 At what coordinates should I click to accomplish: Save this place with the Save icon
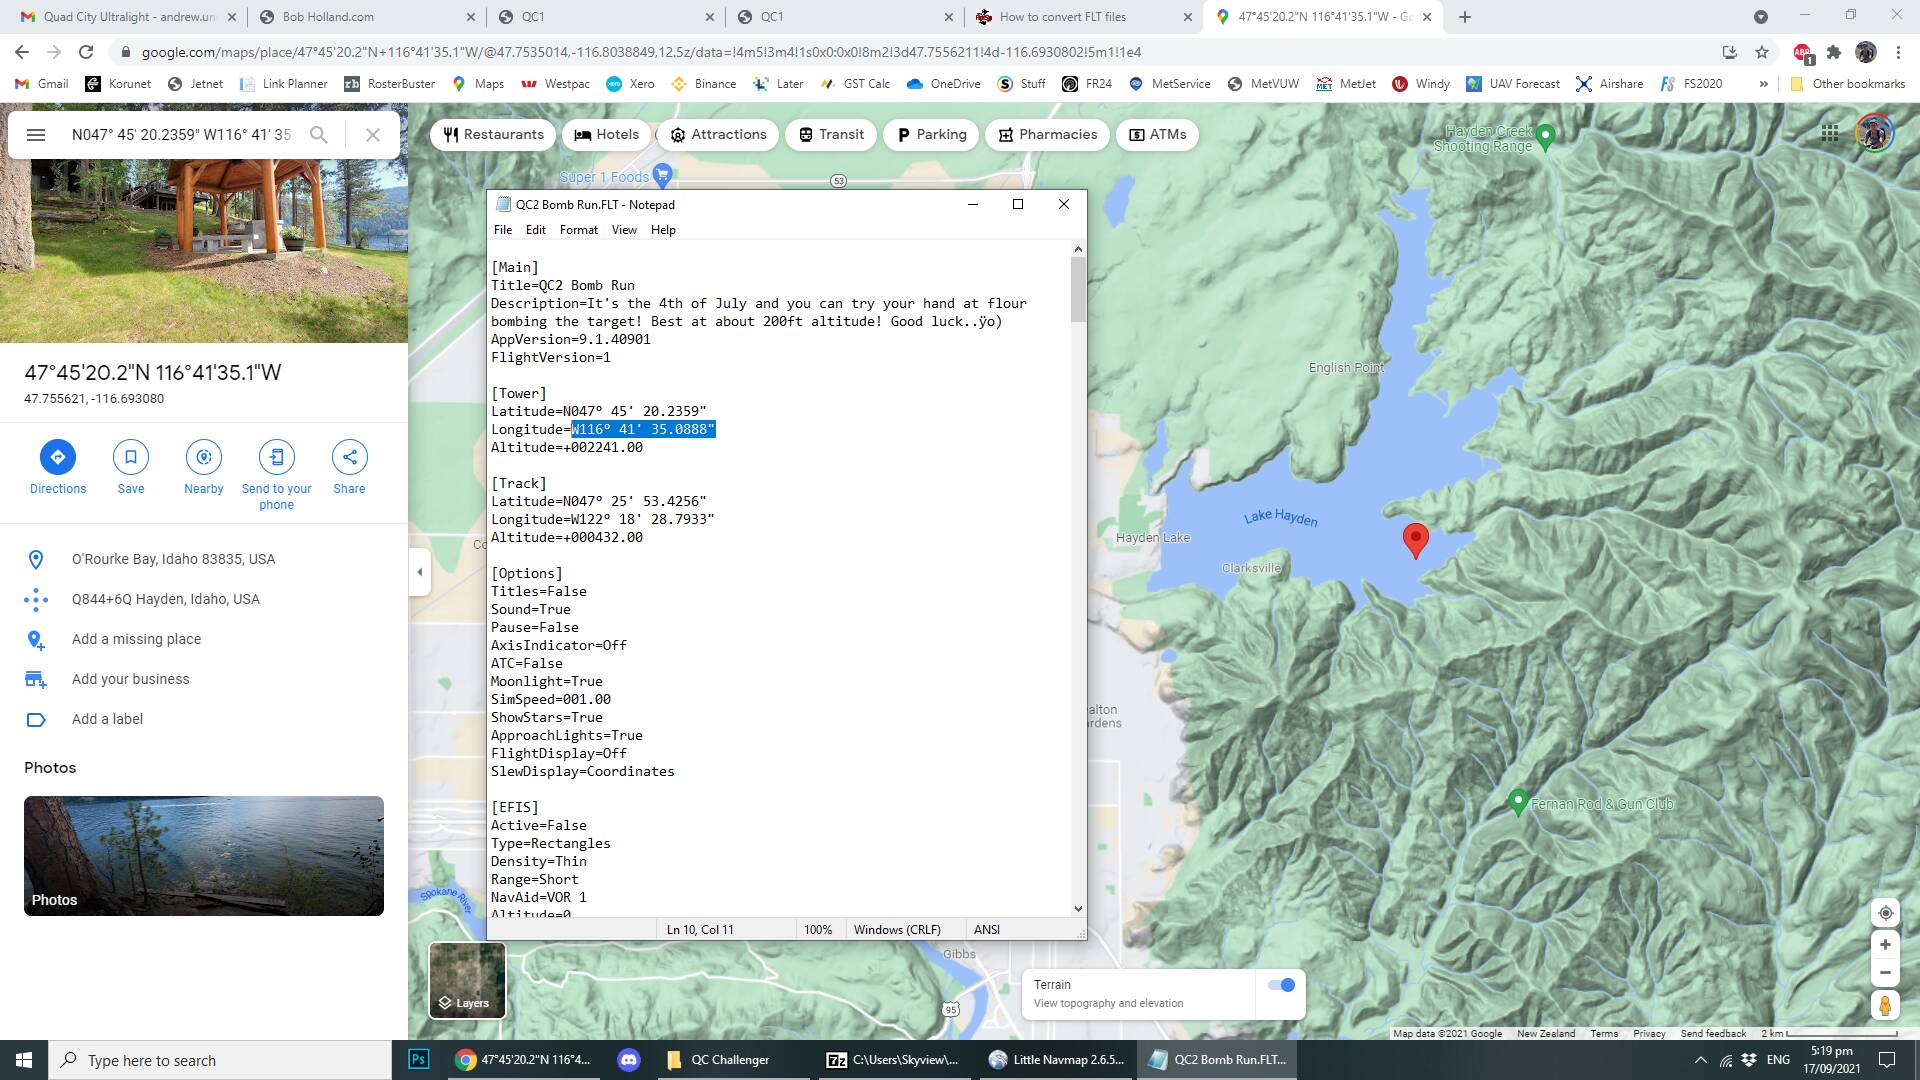pos(131,457)
